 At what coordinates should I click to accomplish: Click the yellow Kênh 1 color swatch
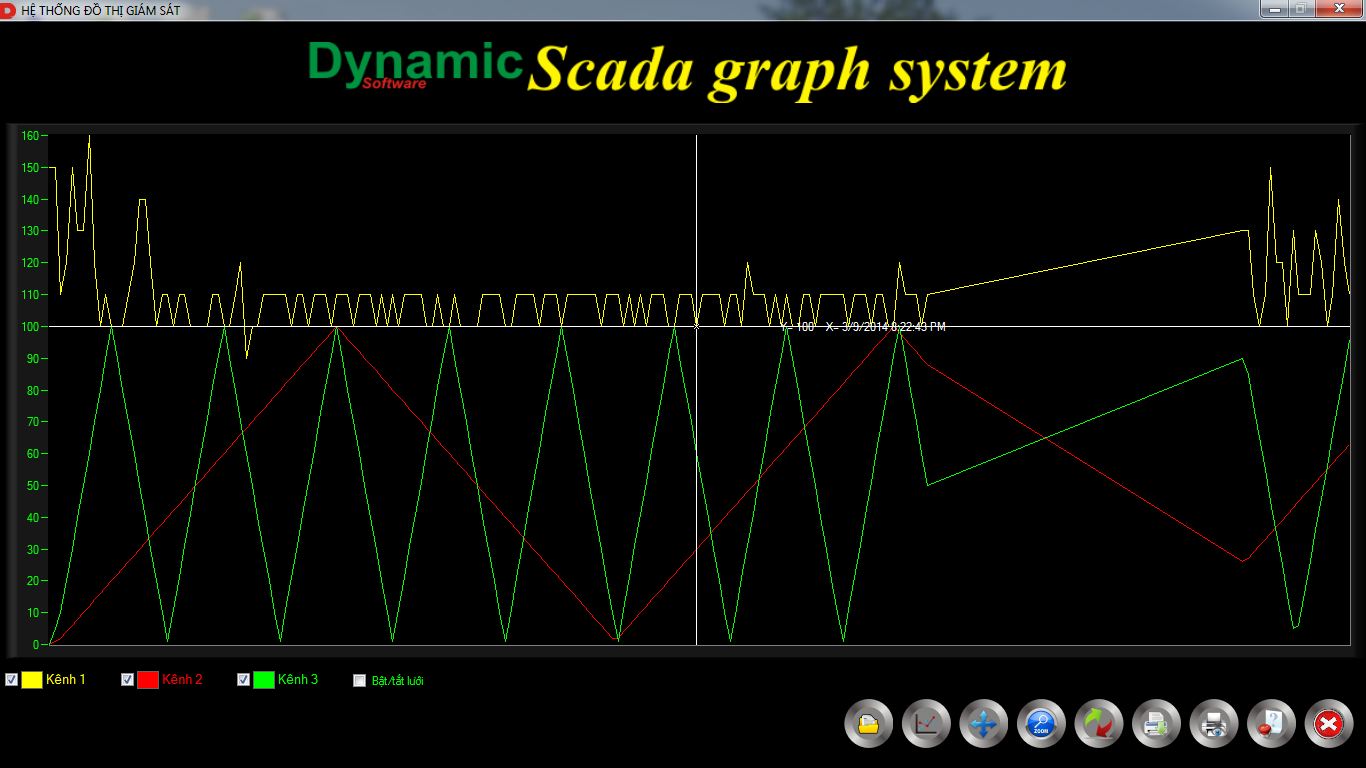pyautogui.click(x=32, y=680)
